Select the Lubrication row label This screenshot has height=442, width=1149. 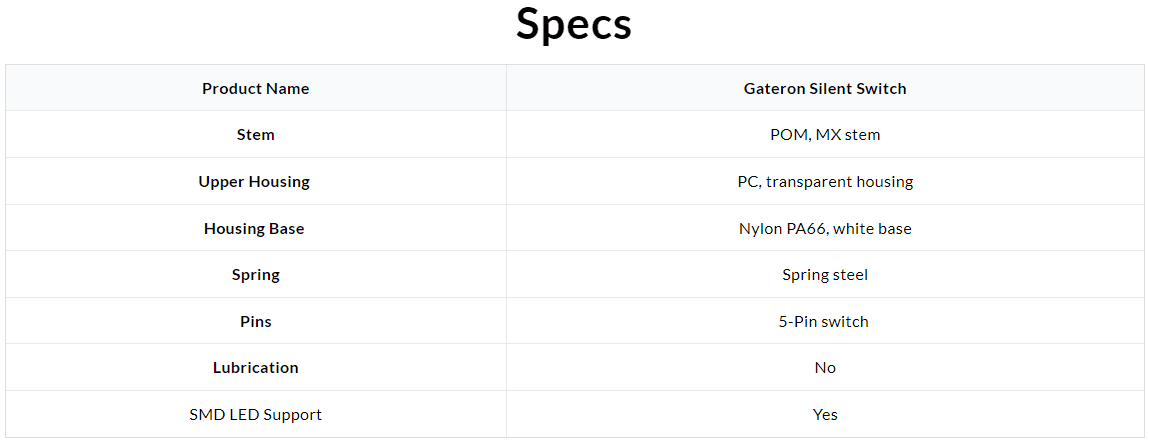coord(256,368)
